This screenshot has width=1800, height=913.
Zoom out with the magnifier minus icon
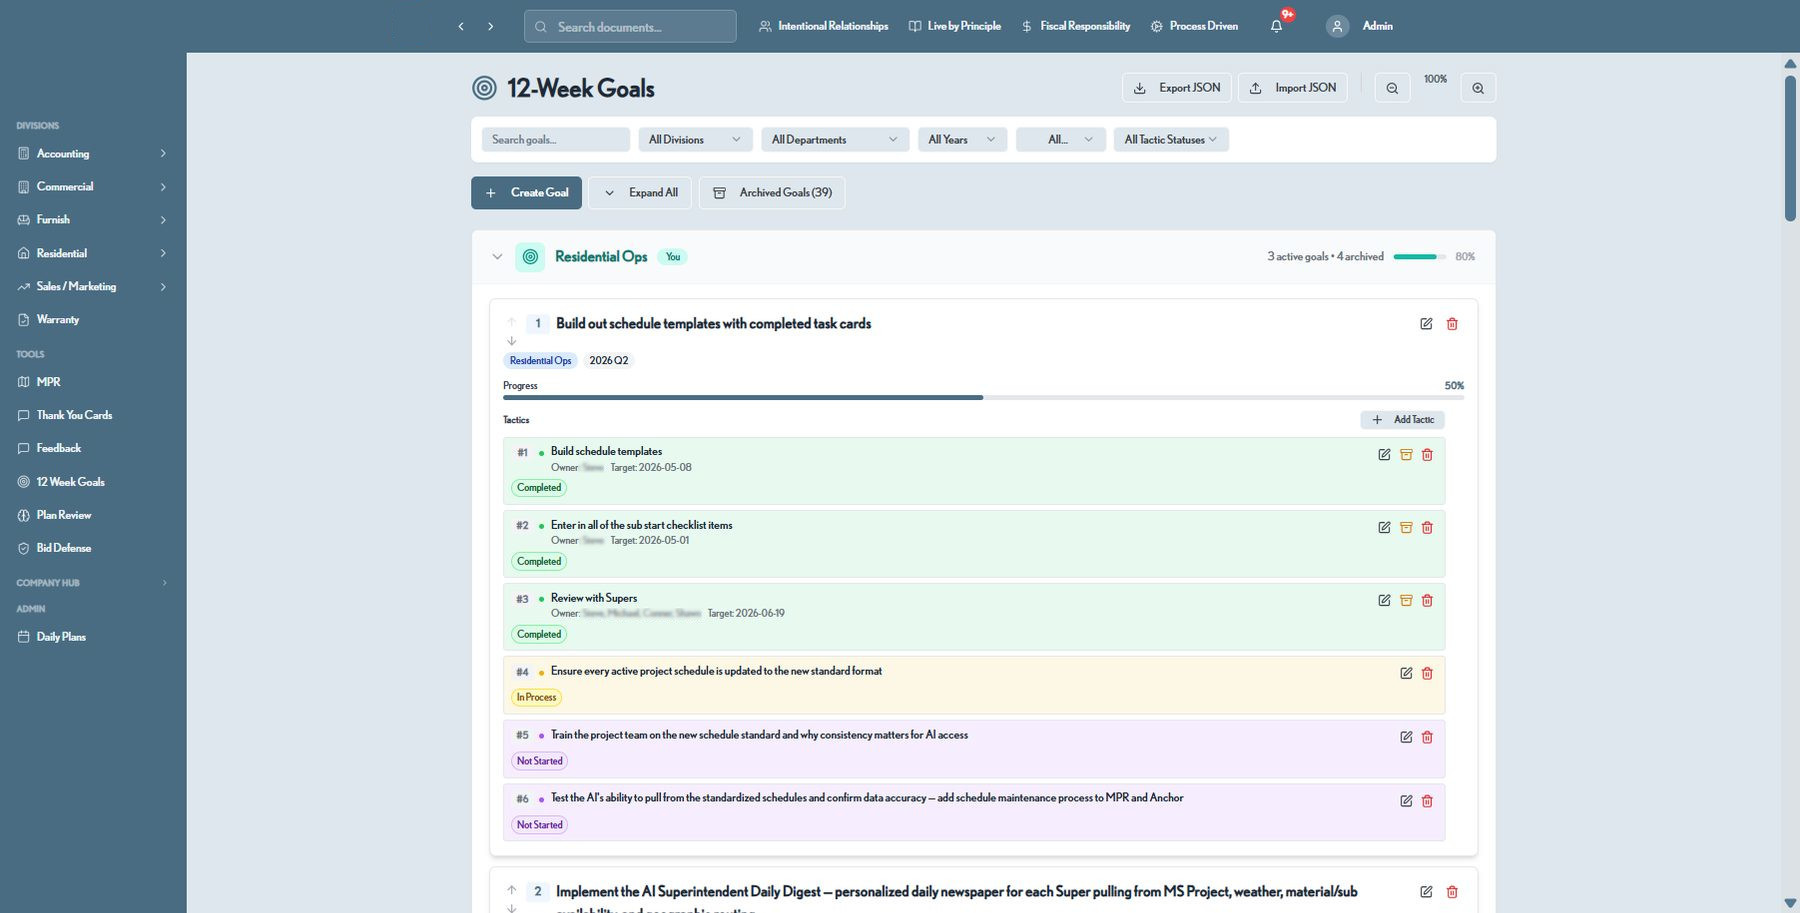click(x=1392, y=88)
